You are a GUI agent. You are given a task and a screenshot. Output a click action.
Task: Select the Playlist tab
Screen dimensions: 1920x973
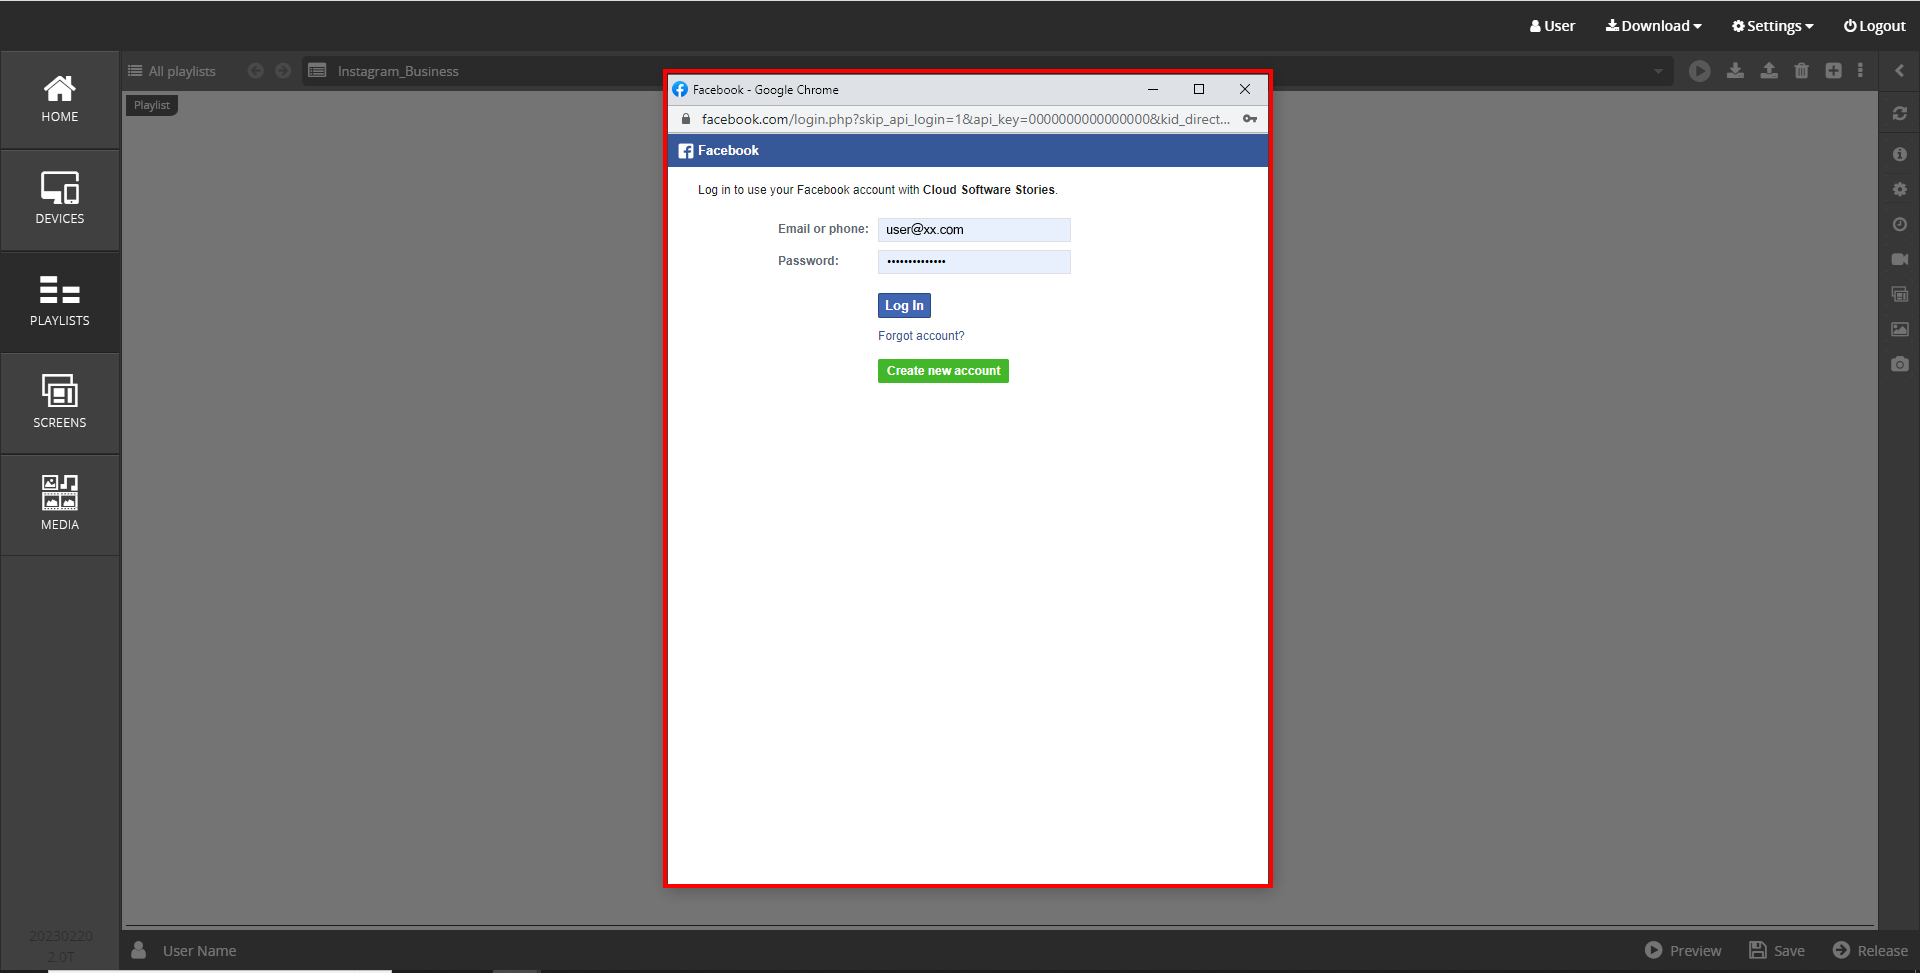152,105
